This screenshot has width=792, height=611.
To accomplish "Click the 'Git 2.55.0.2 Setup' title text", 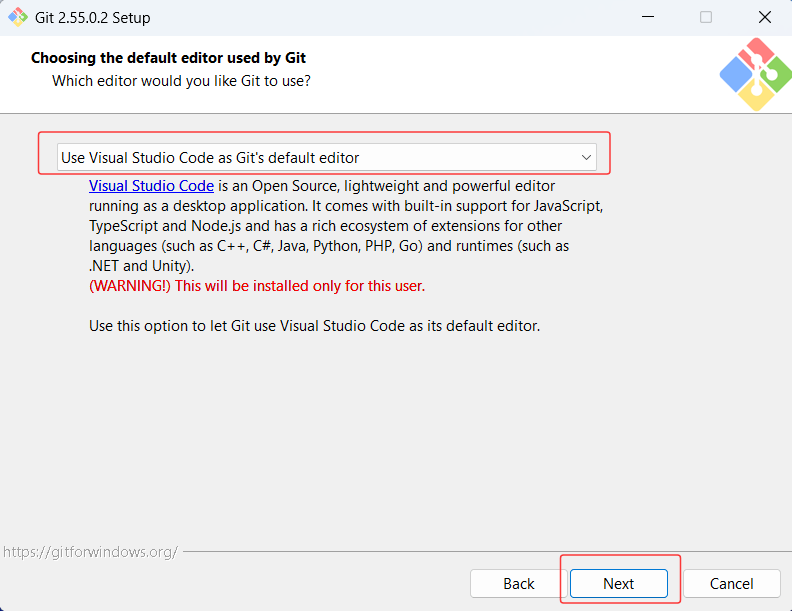I will [x=92, y=18].
